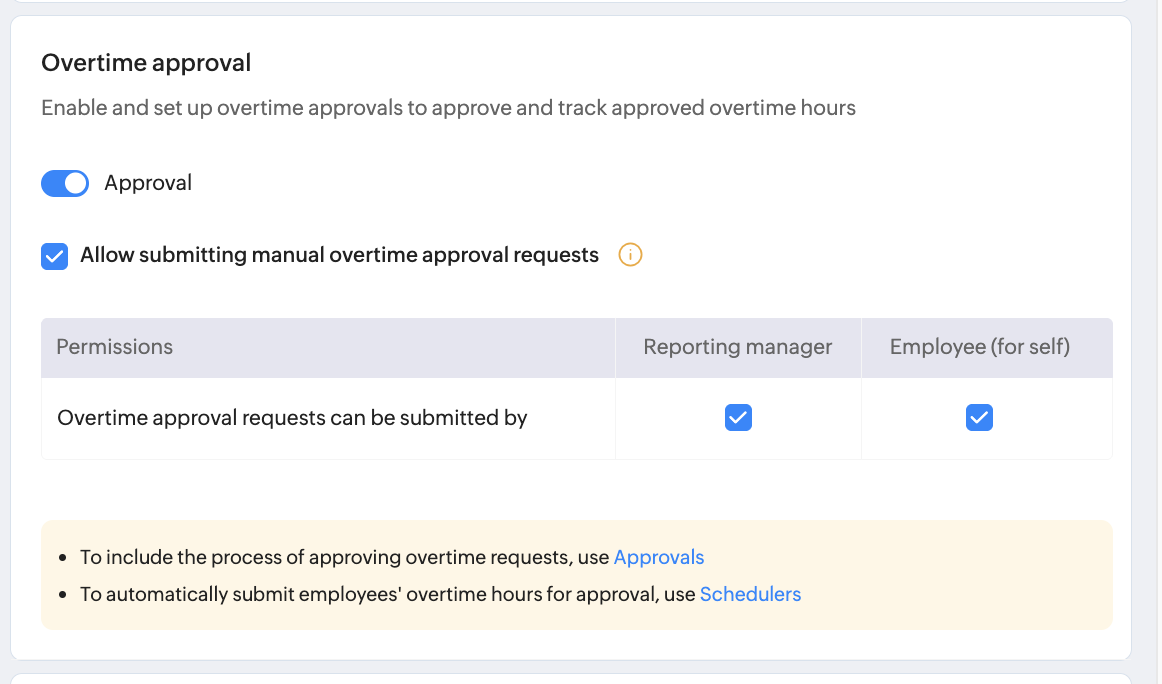The width and height of the screenshot is (1162, 684).
Task: Click the Permissions column header
Action: 114,347
